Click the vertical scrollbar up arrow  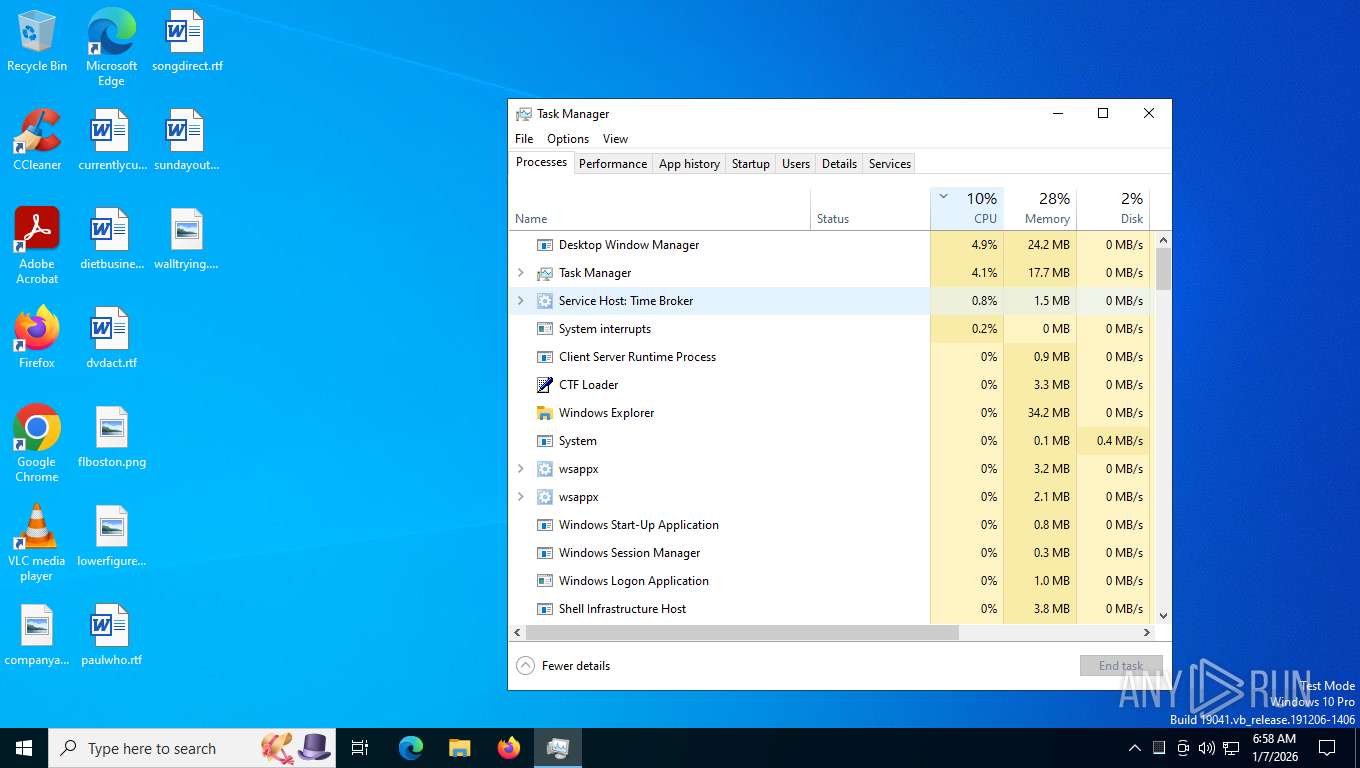(1163, 240)
